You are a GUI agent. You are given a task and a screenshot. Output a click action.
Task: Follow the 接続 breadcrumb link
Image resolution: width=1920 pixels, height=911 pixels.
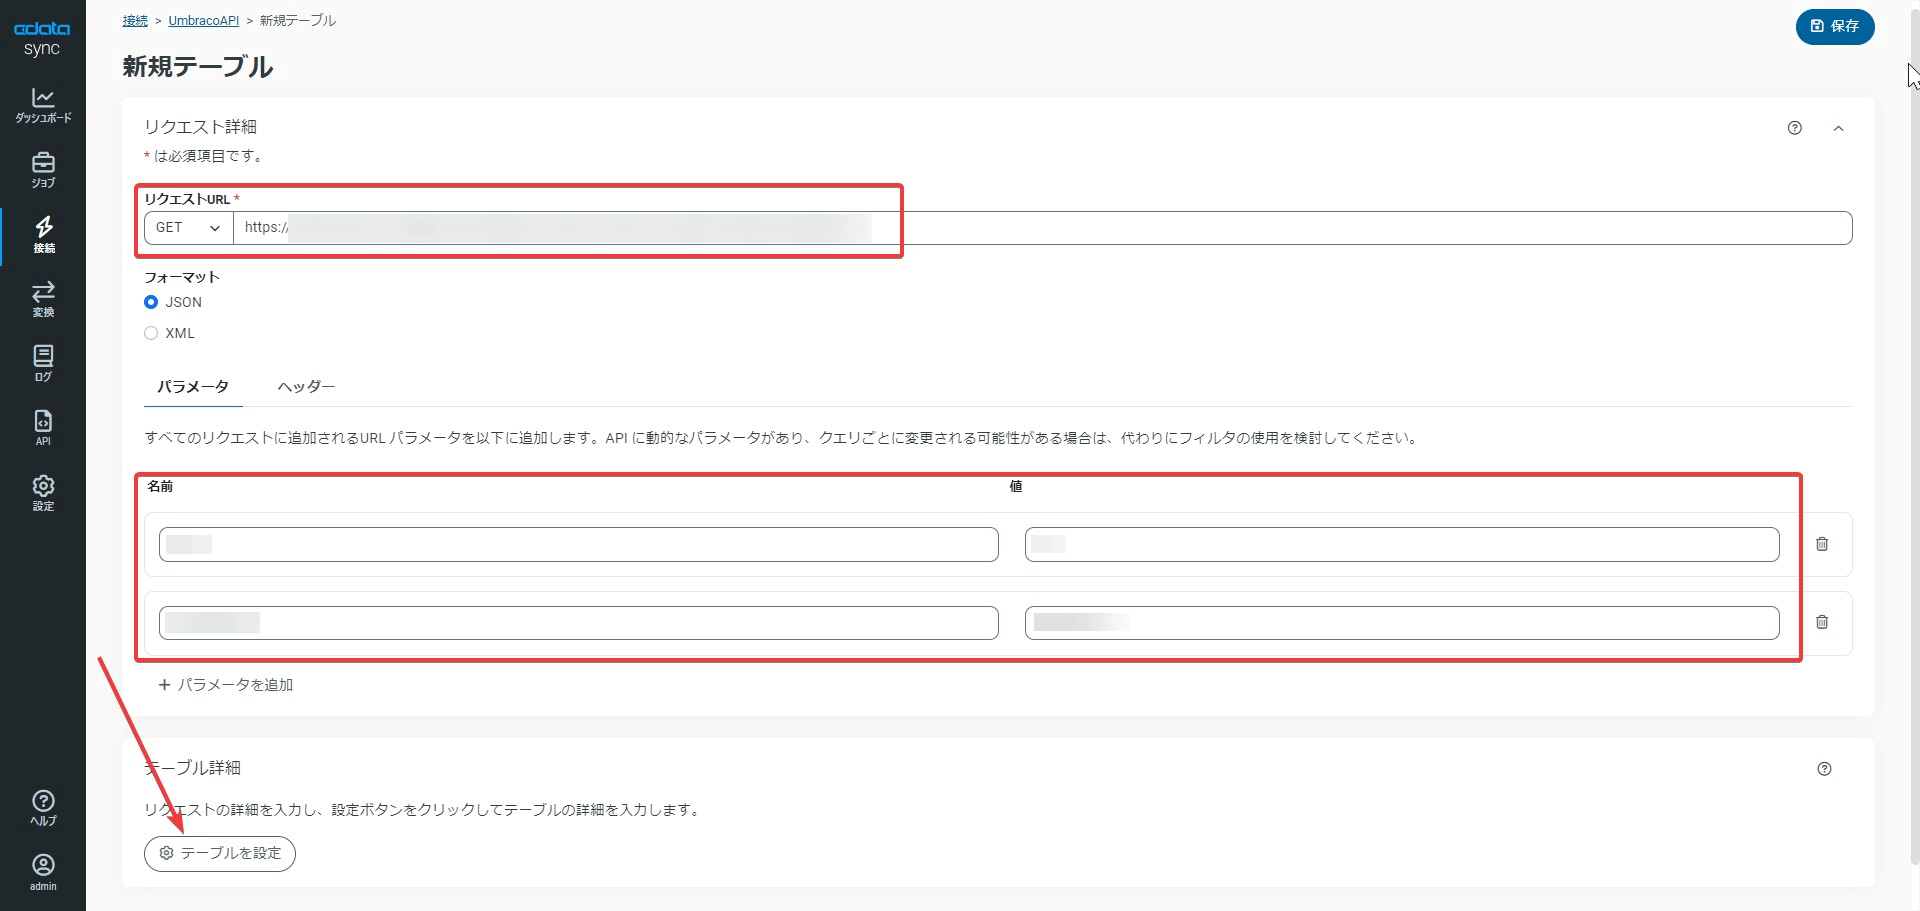[x=135, y=20]
